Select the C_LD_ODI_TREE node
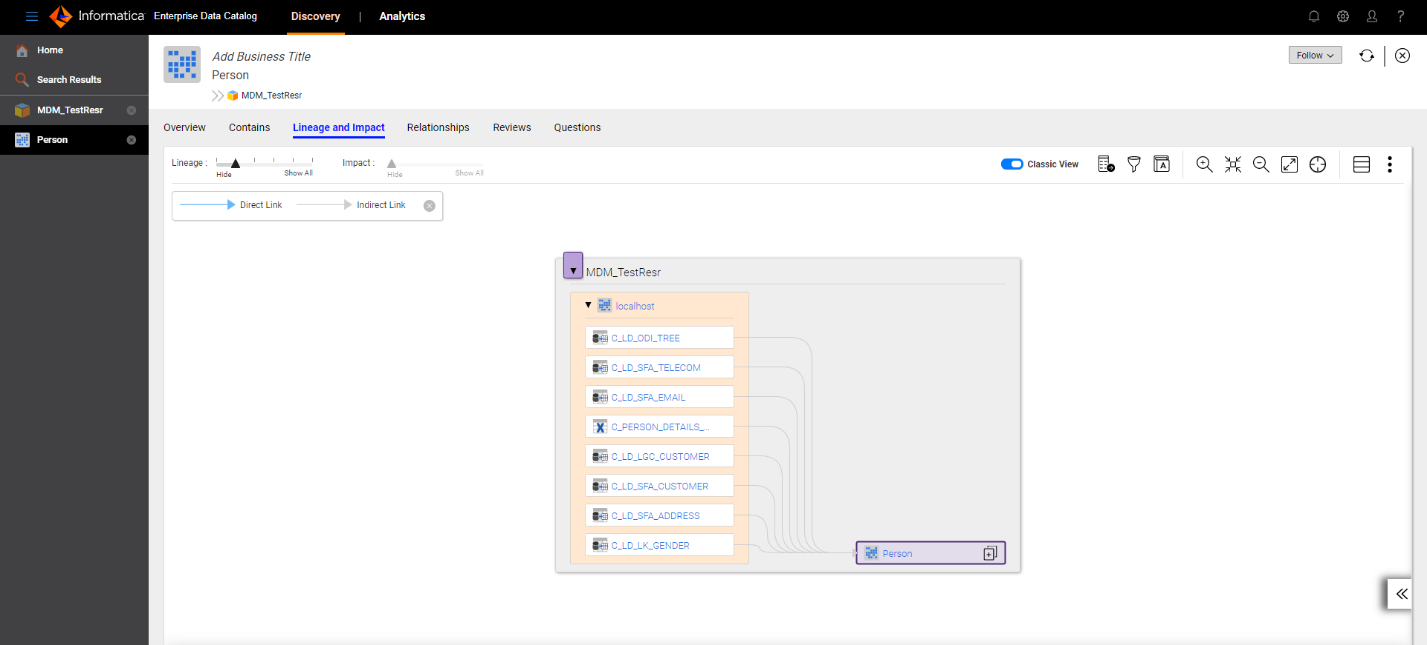The image size is (1427, 645). 659,338
